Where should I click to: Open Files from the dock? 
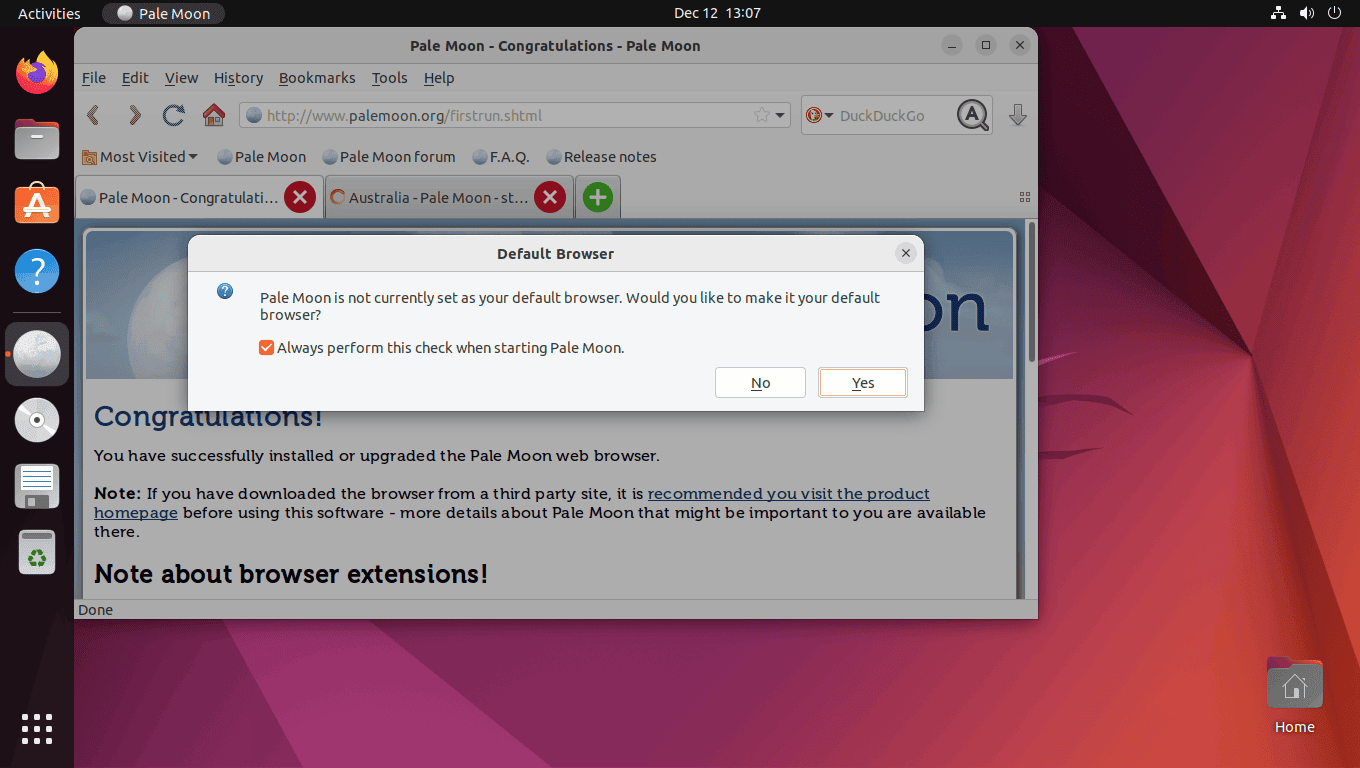pos(37,139)
